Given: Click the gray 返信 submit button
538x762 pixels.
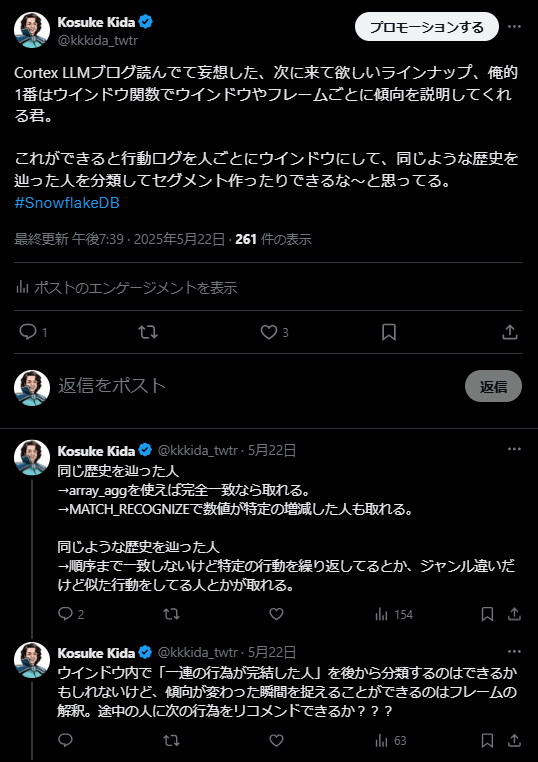Looking at the screenshot, I should click(493, 386).
